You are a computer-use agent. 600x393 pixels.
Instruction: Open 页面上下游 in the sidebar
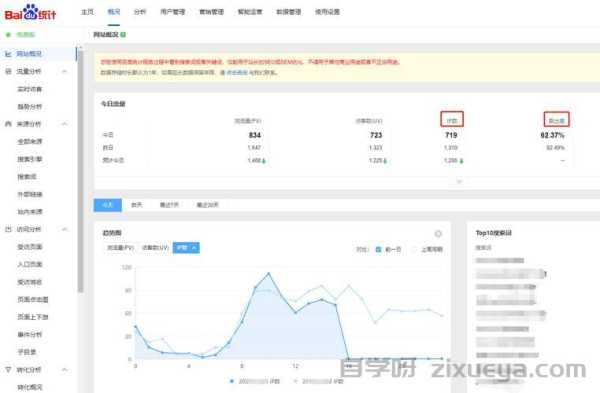pyautogui.click(x=33, y=317)
